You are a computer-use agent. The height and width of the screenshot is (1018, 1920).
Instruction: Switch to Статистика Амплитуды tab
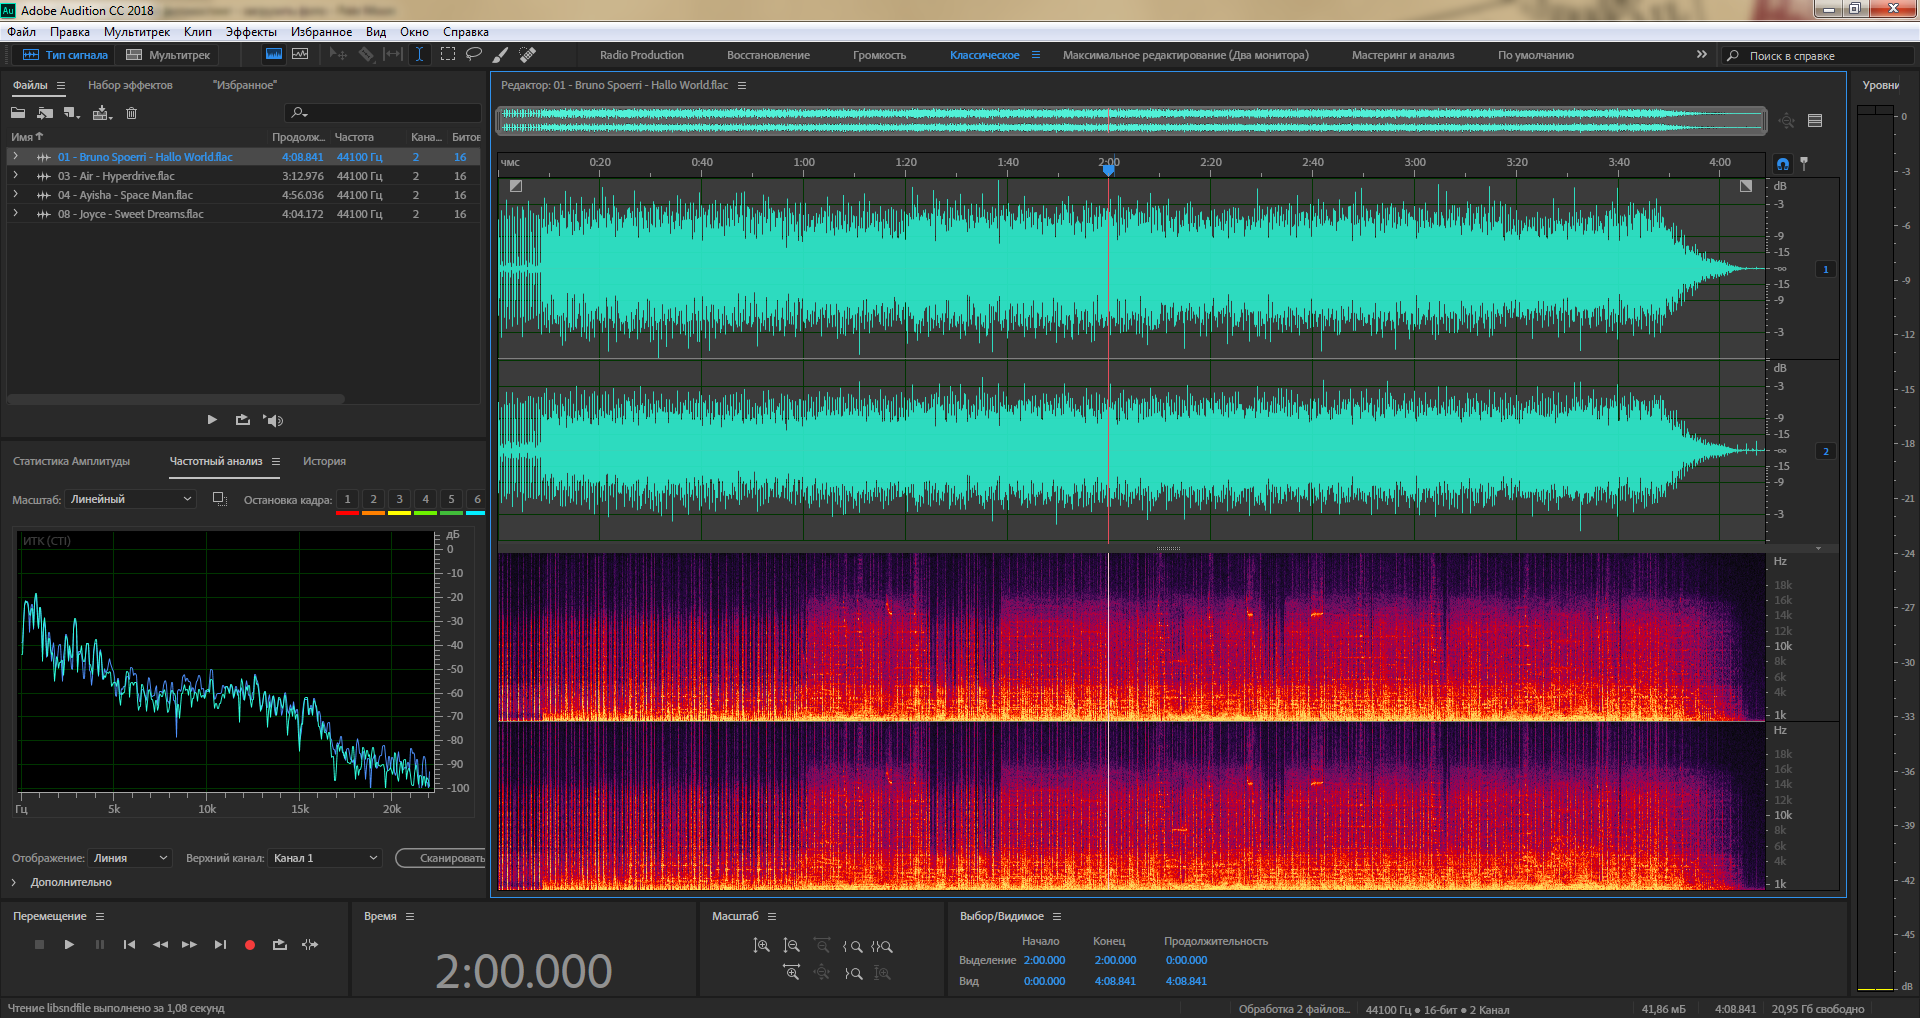coord(72,461)
